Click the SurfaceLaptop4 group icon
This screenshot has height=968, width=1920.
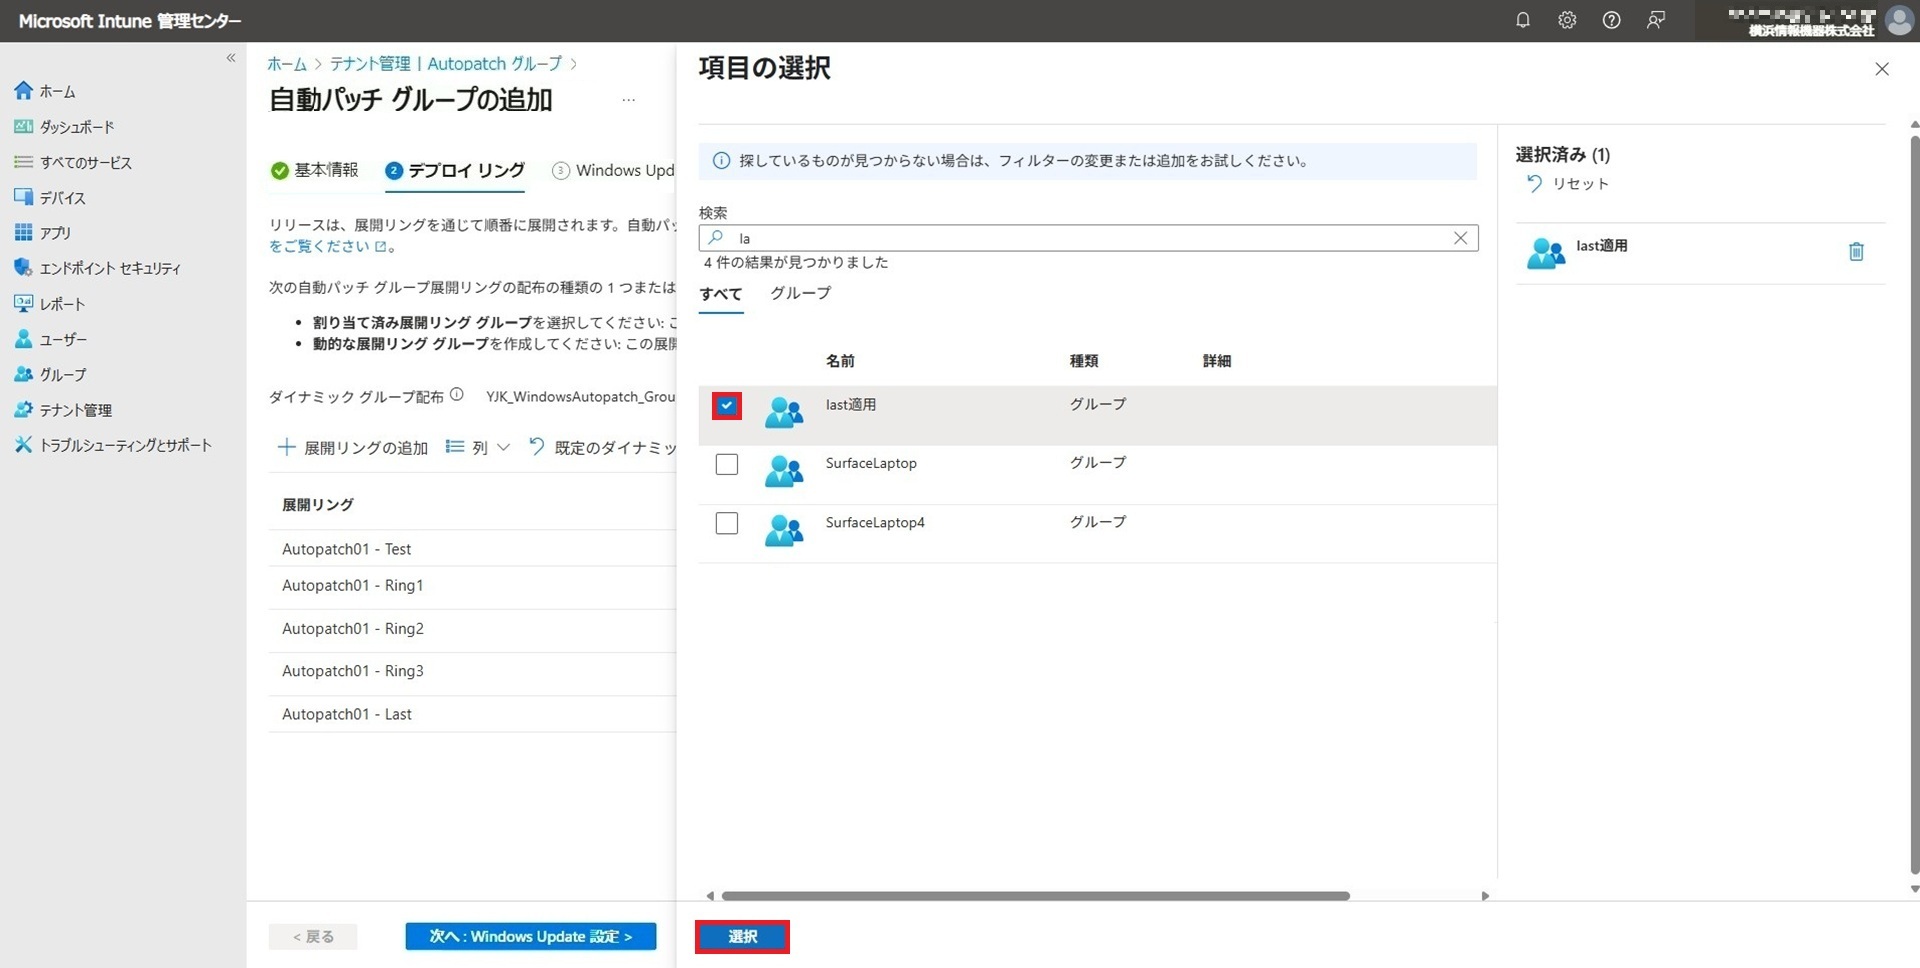tap(784, 530)
